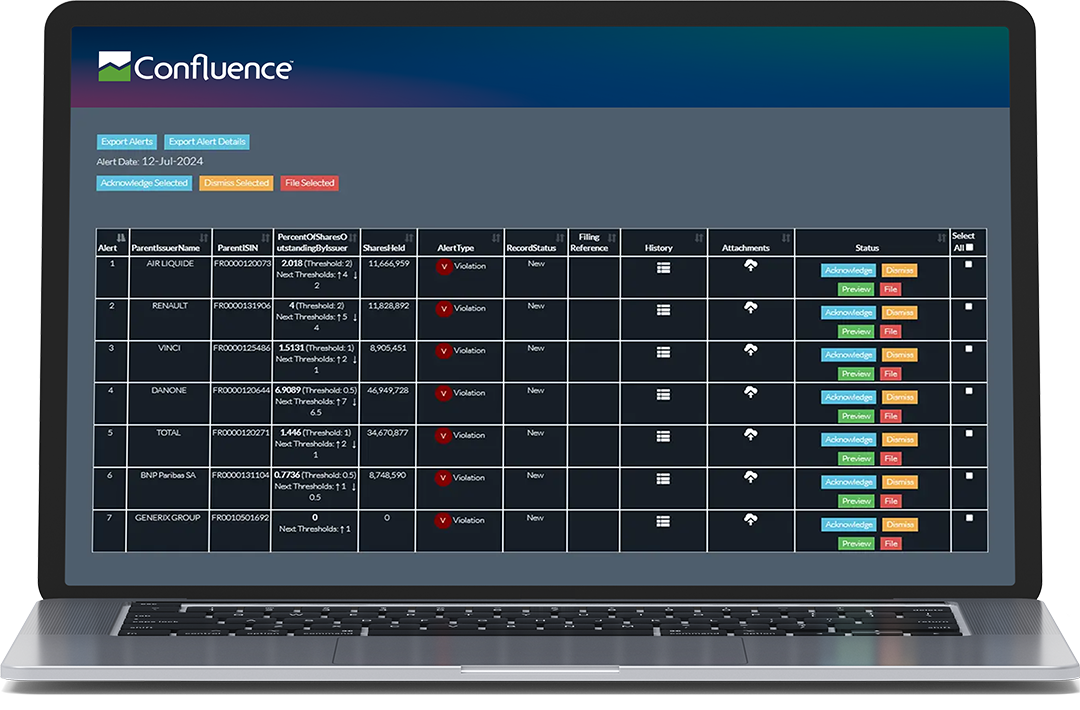Check the selection box for alert 4 DANONE
The height and width of the screenshot is (710, 1080).
[x=968, y=391]
